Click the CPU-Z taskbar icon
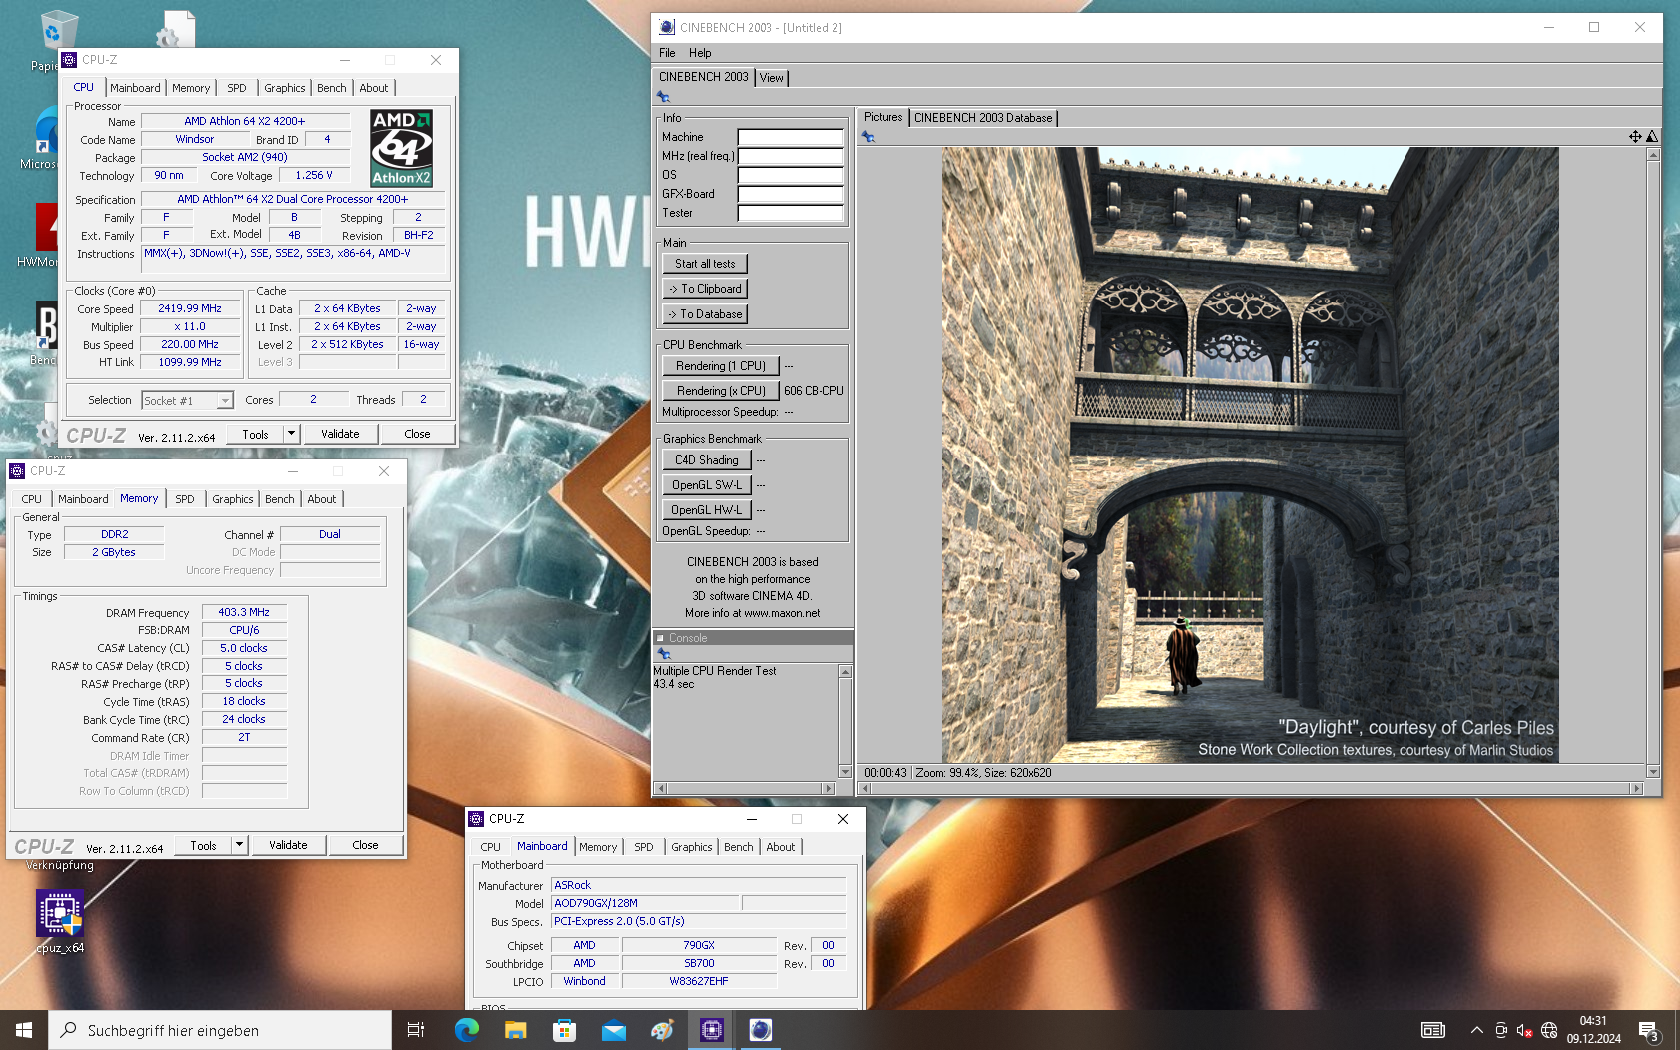This screenshot has height=1050, width=1680. pyautogui.click(x=712, y=1030)
